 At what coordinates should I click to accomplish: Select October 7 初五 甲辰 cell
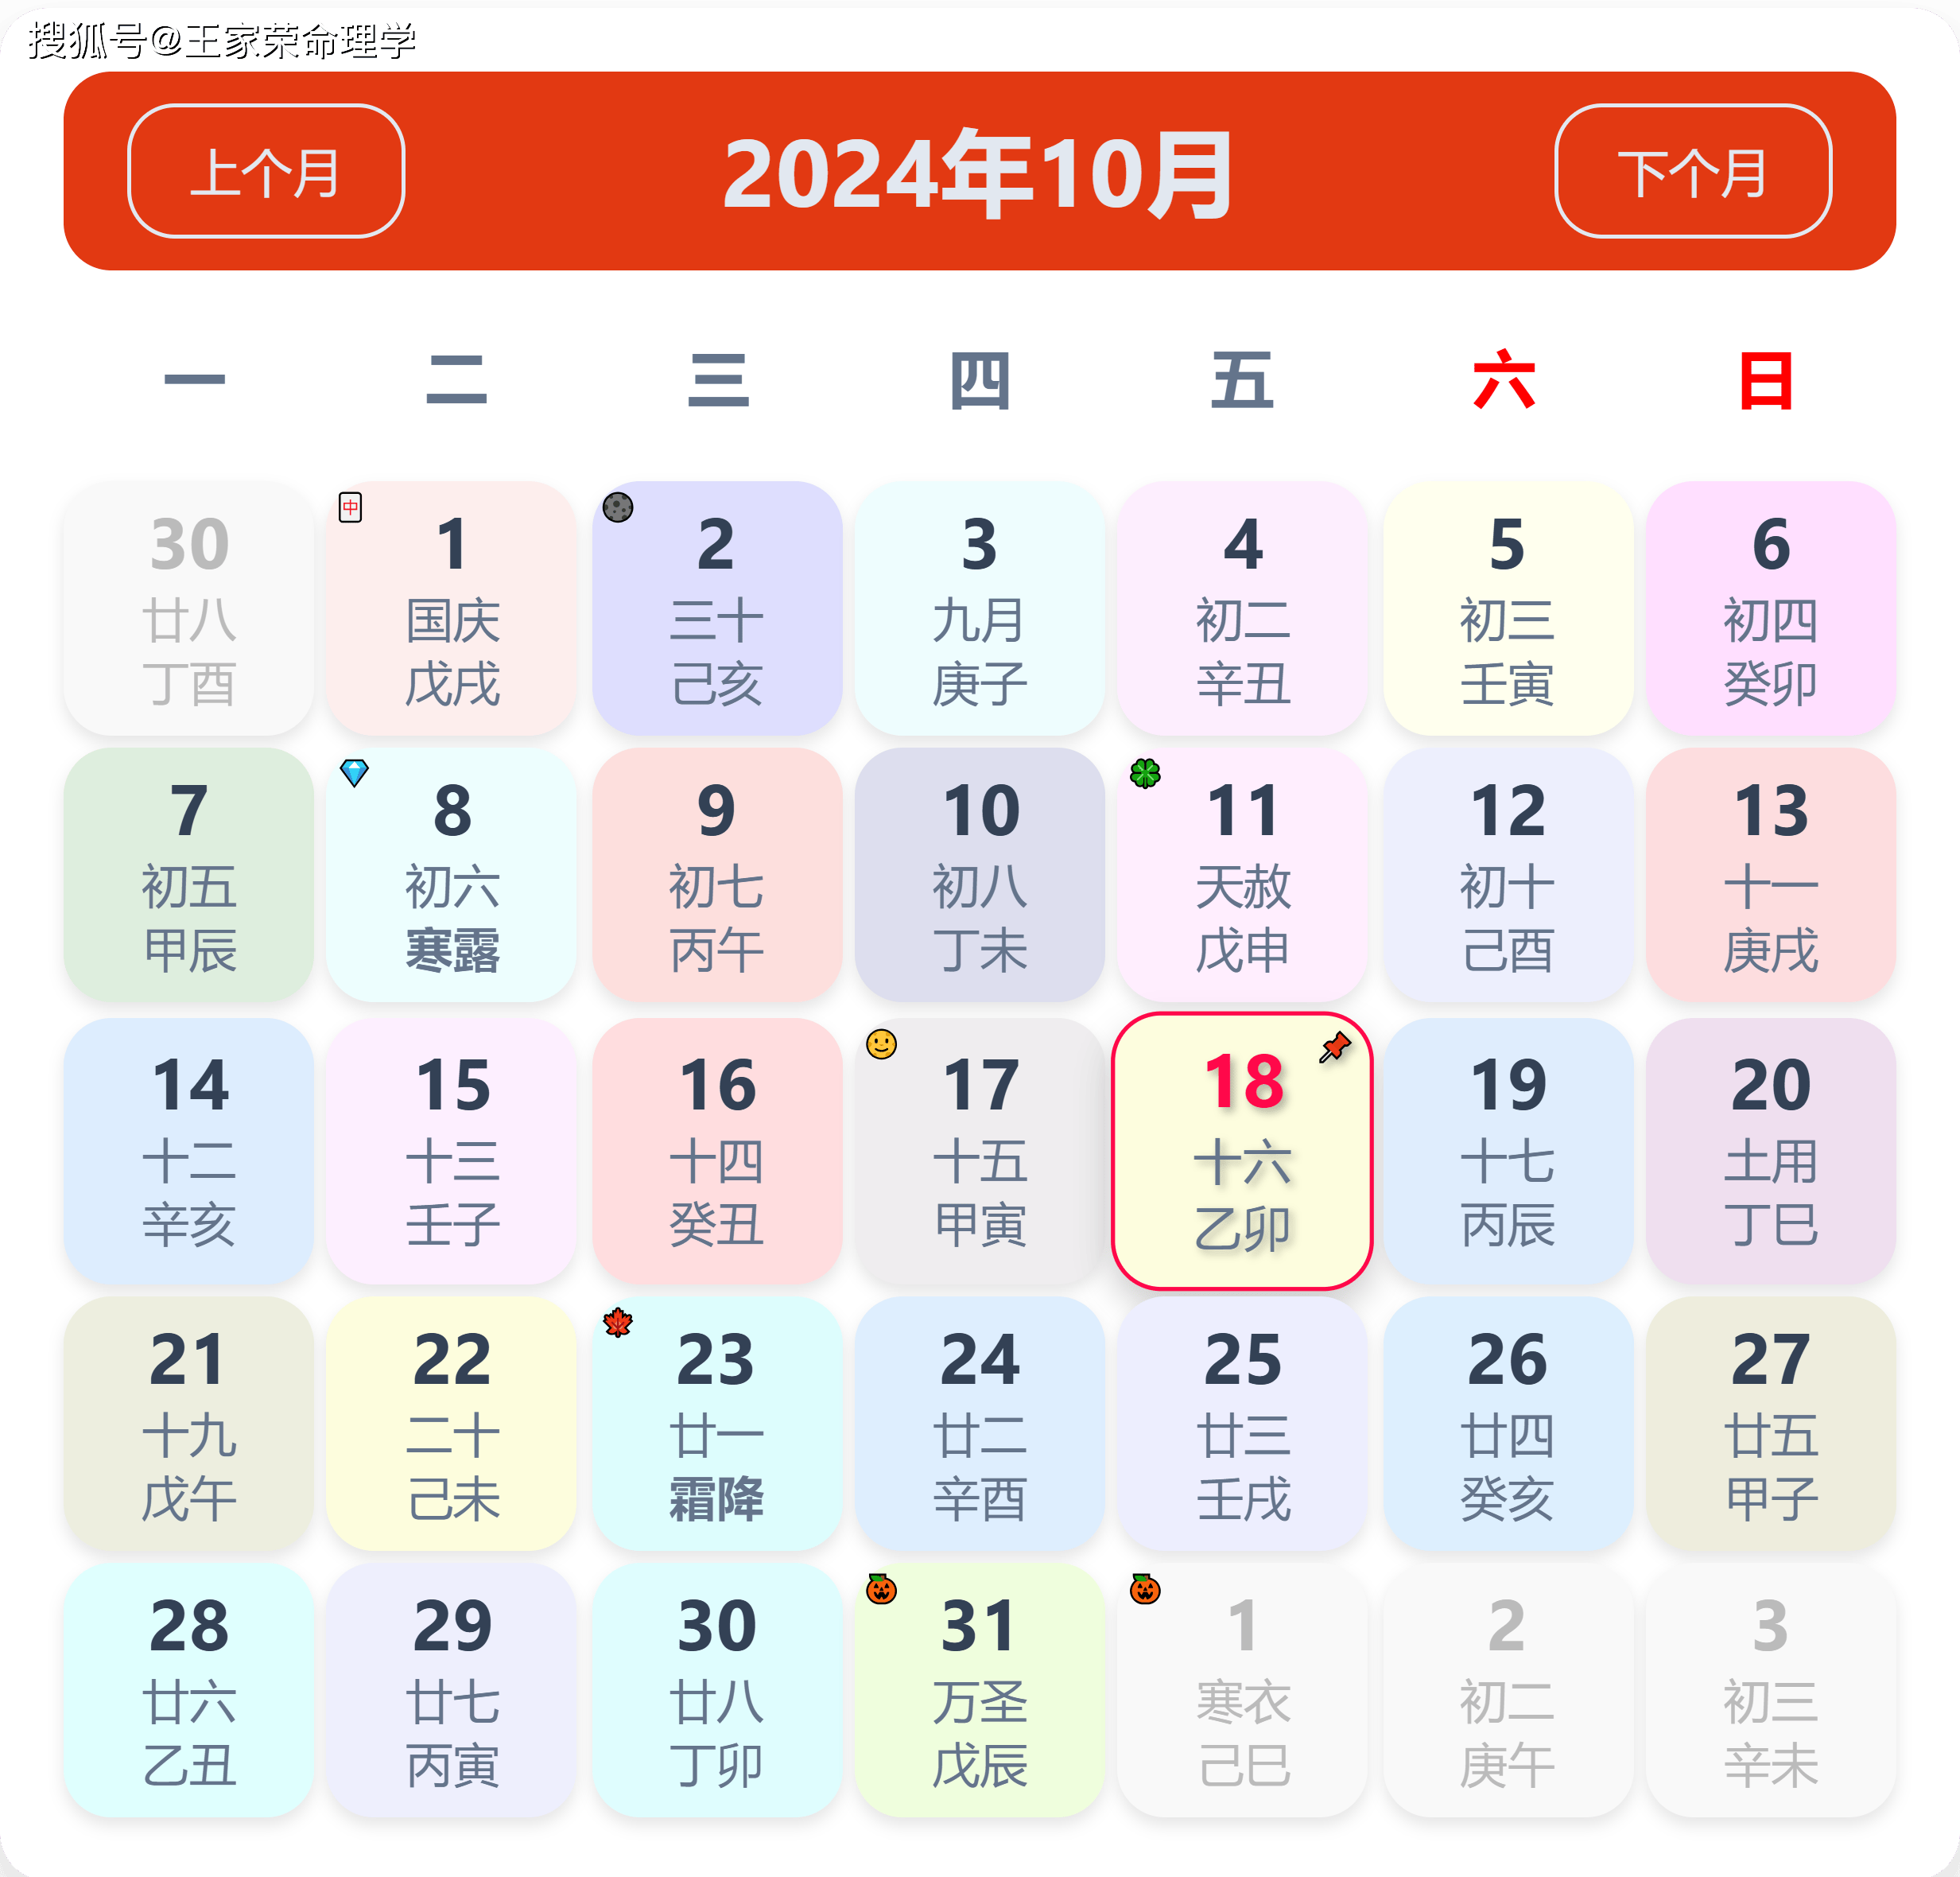pyautogui.click(x=189, y=875)
